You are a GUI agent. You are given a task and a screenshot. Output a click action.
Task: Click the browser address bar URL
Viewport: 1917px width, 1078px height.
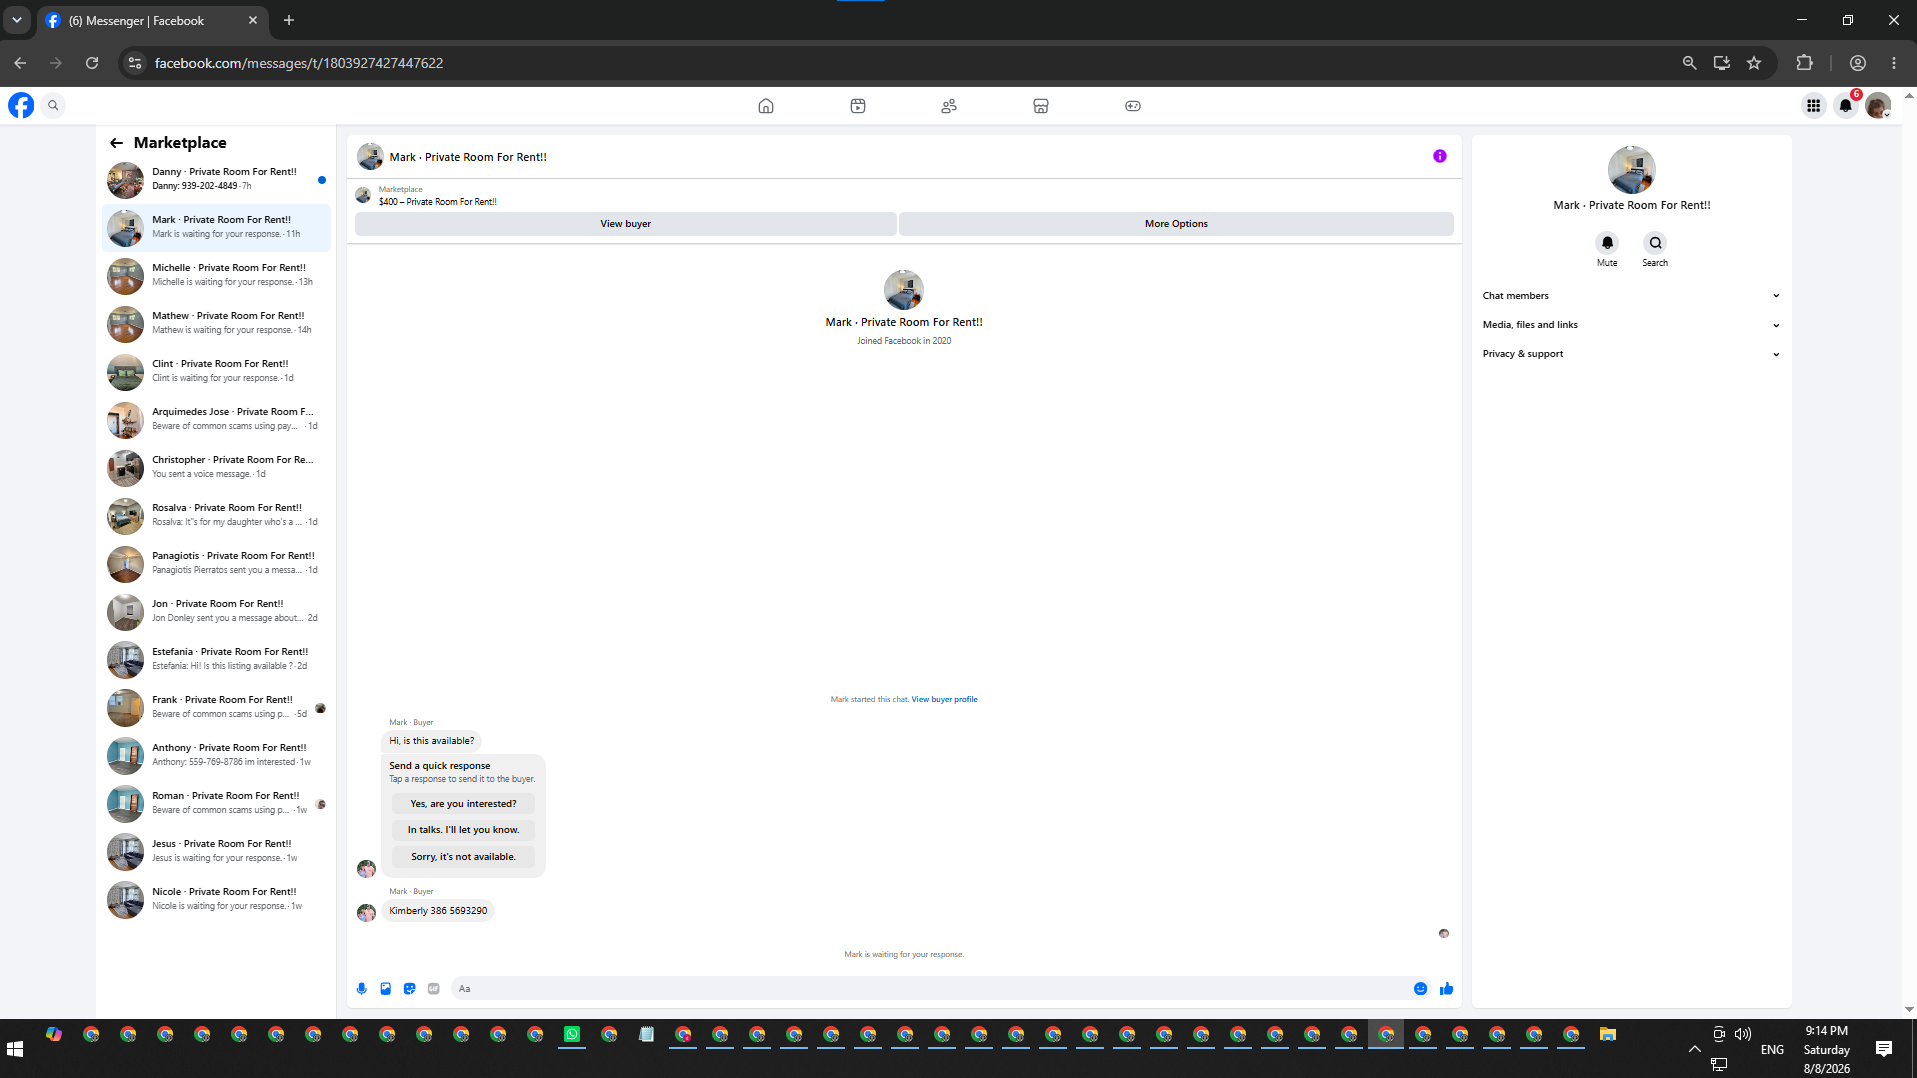coord(299,63)
